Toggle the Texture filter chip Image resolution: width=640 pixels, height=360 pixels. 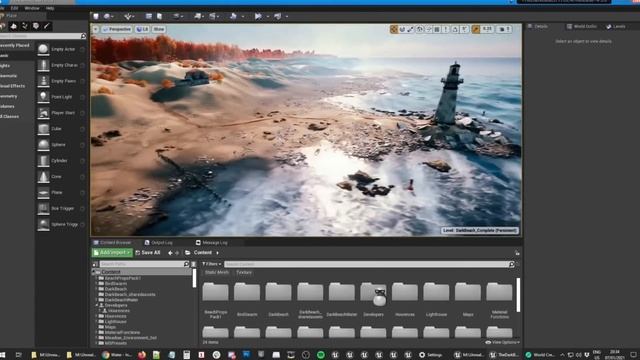click(x=244, y=272)
